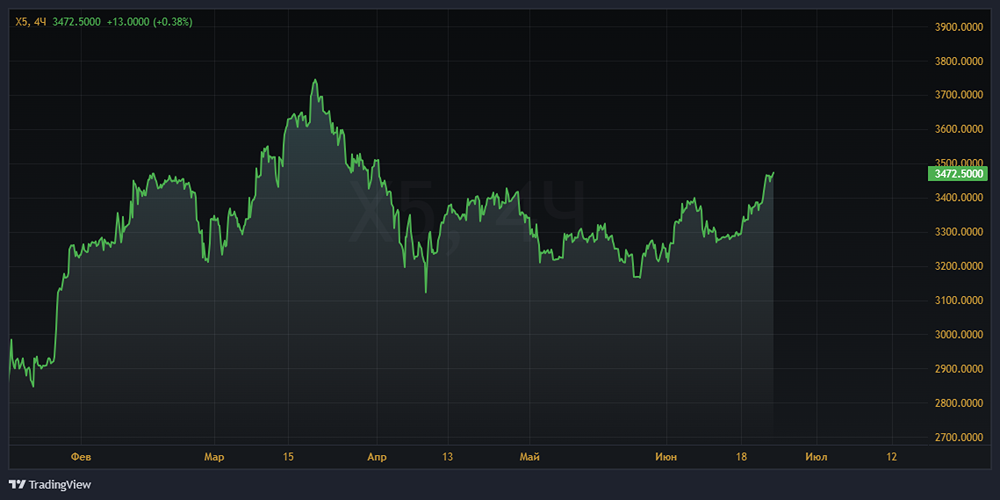Click the Май date on time axis
Viewport: 1000px width, 500px height.
(530, 457)
